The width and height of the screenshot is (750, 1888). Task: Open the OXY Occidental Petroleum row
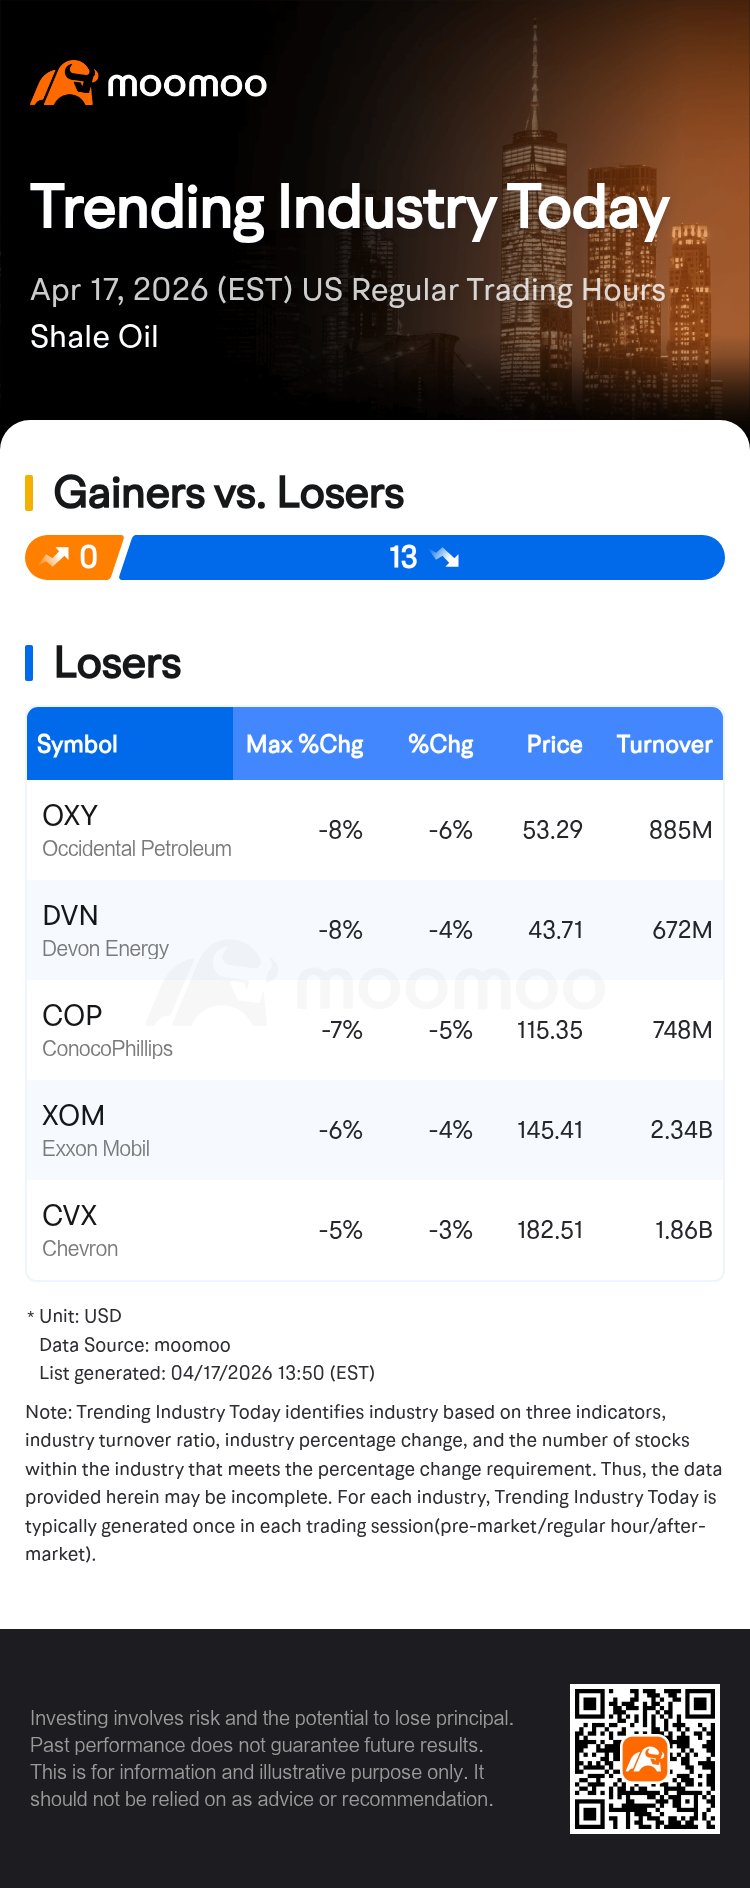136,830
